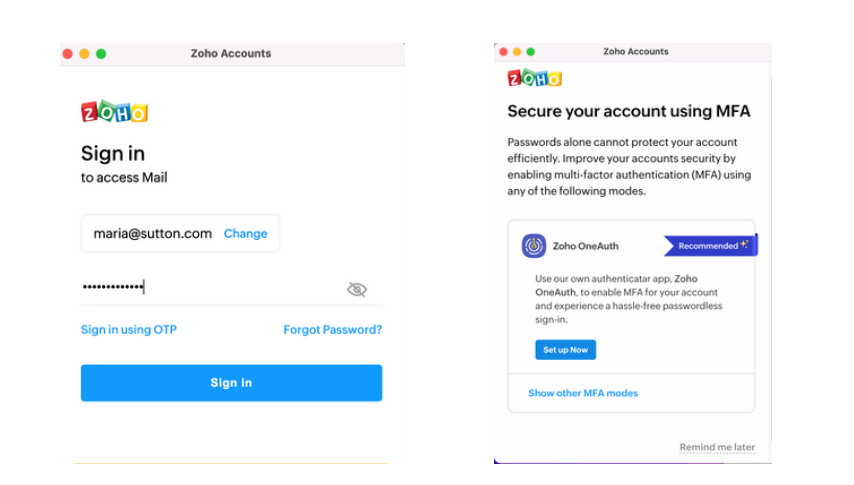
Task: Close the sign-in Zoho Accounts window
Action: [68, 53]
